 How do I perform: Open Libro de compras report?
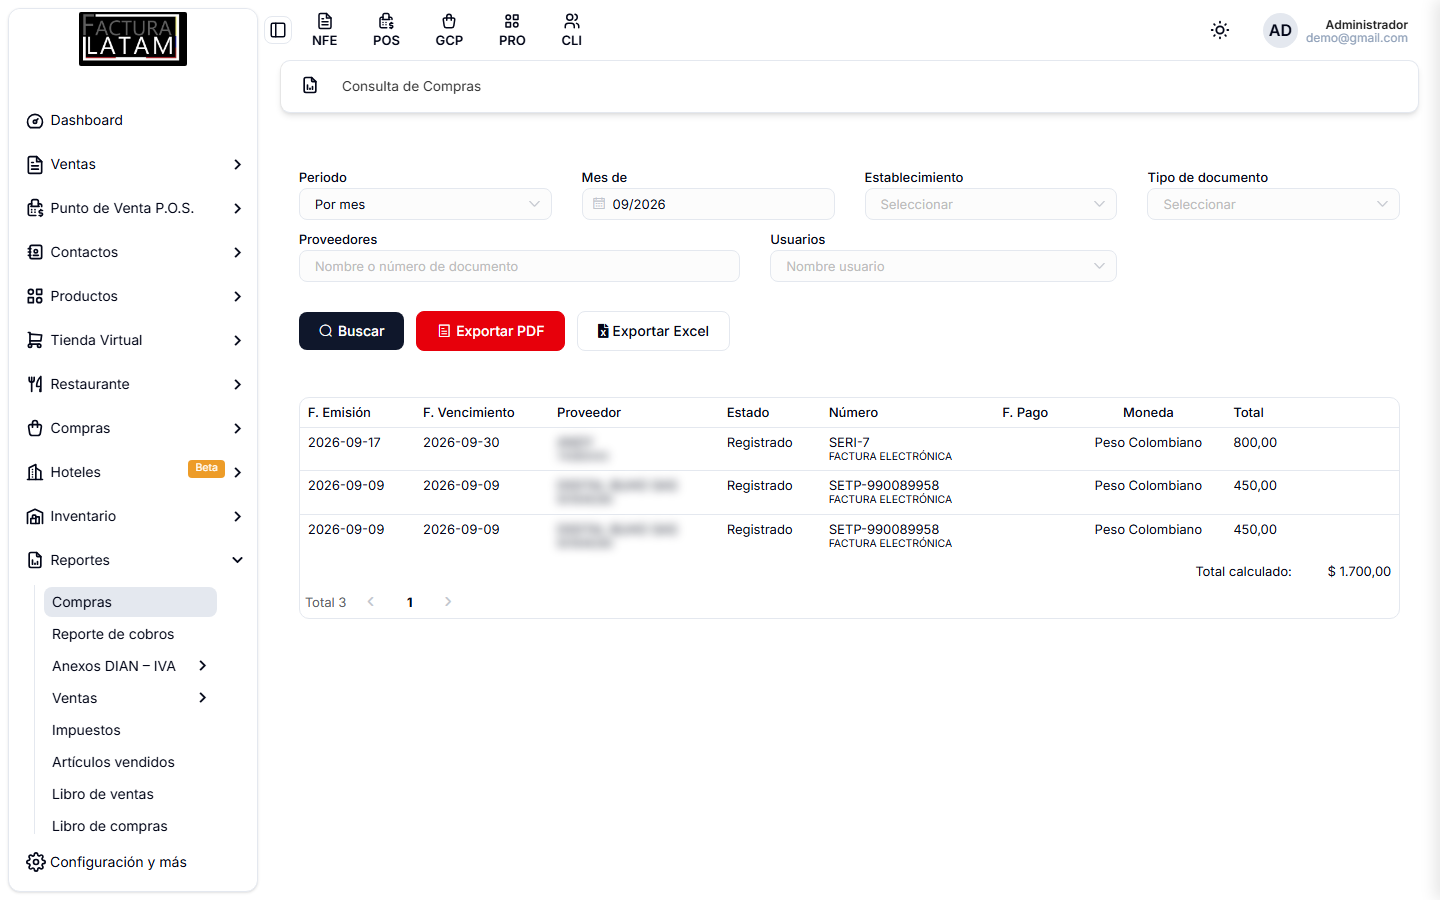point(110,826)
